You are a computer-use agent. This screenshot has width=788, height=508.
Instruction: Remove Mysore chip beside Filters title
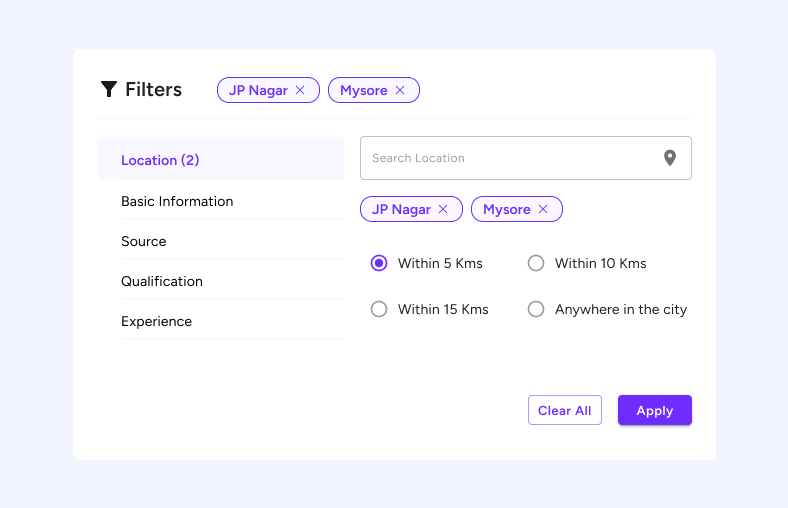point(400,91)
